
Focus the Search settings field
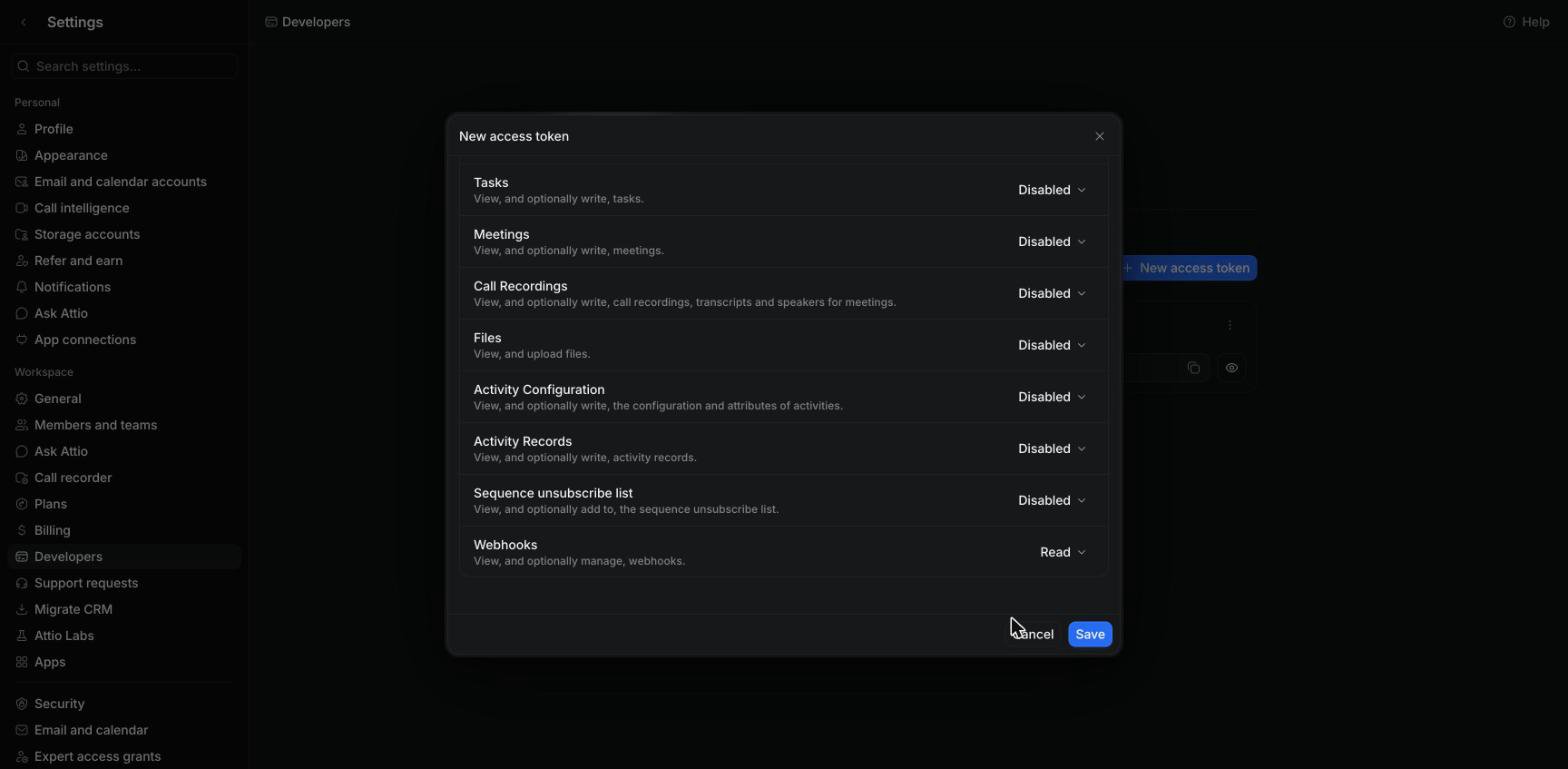tap(124, 66)
